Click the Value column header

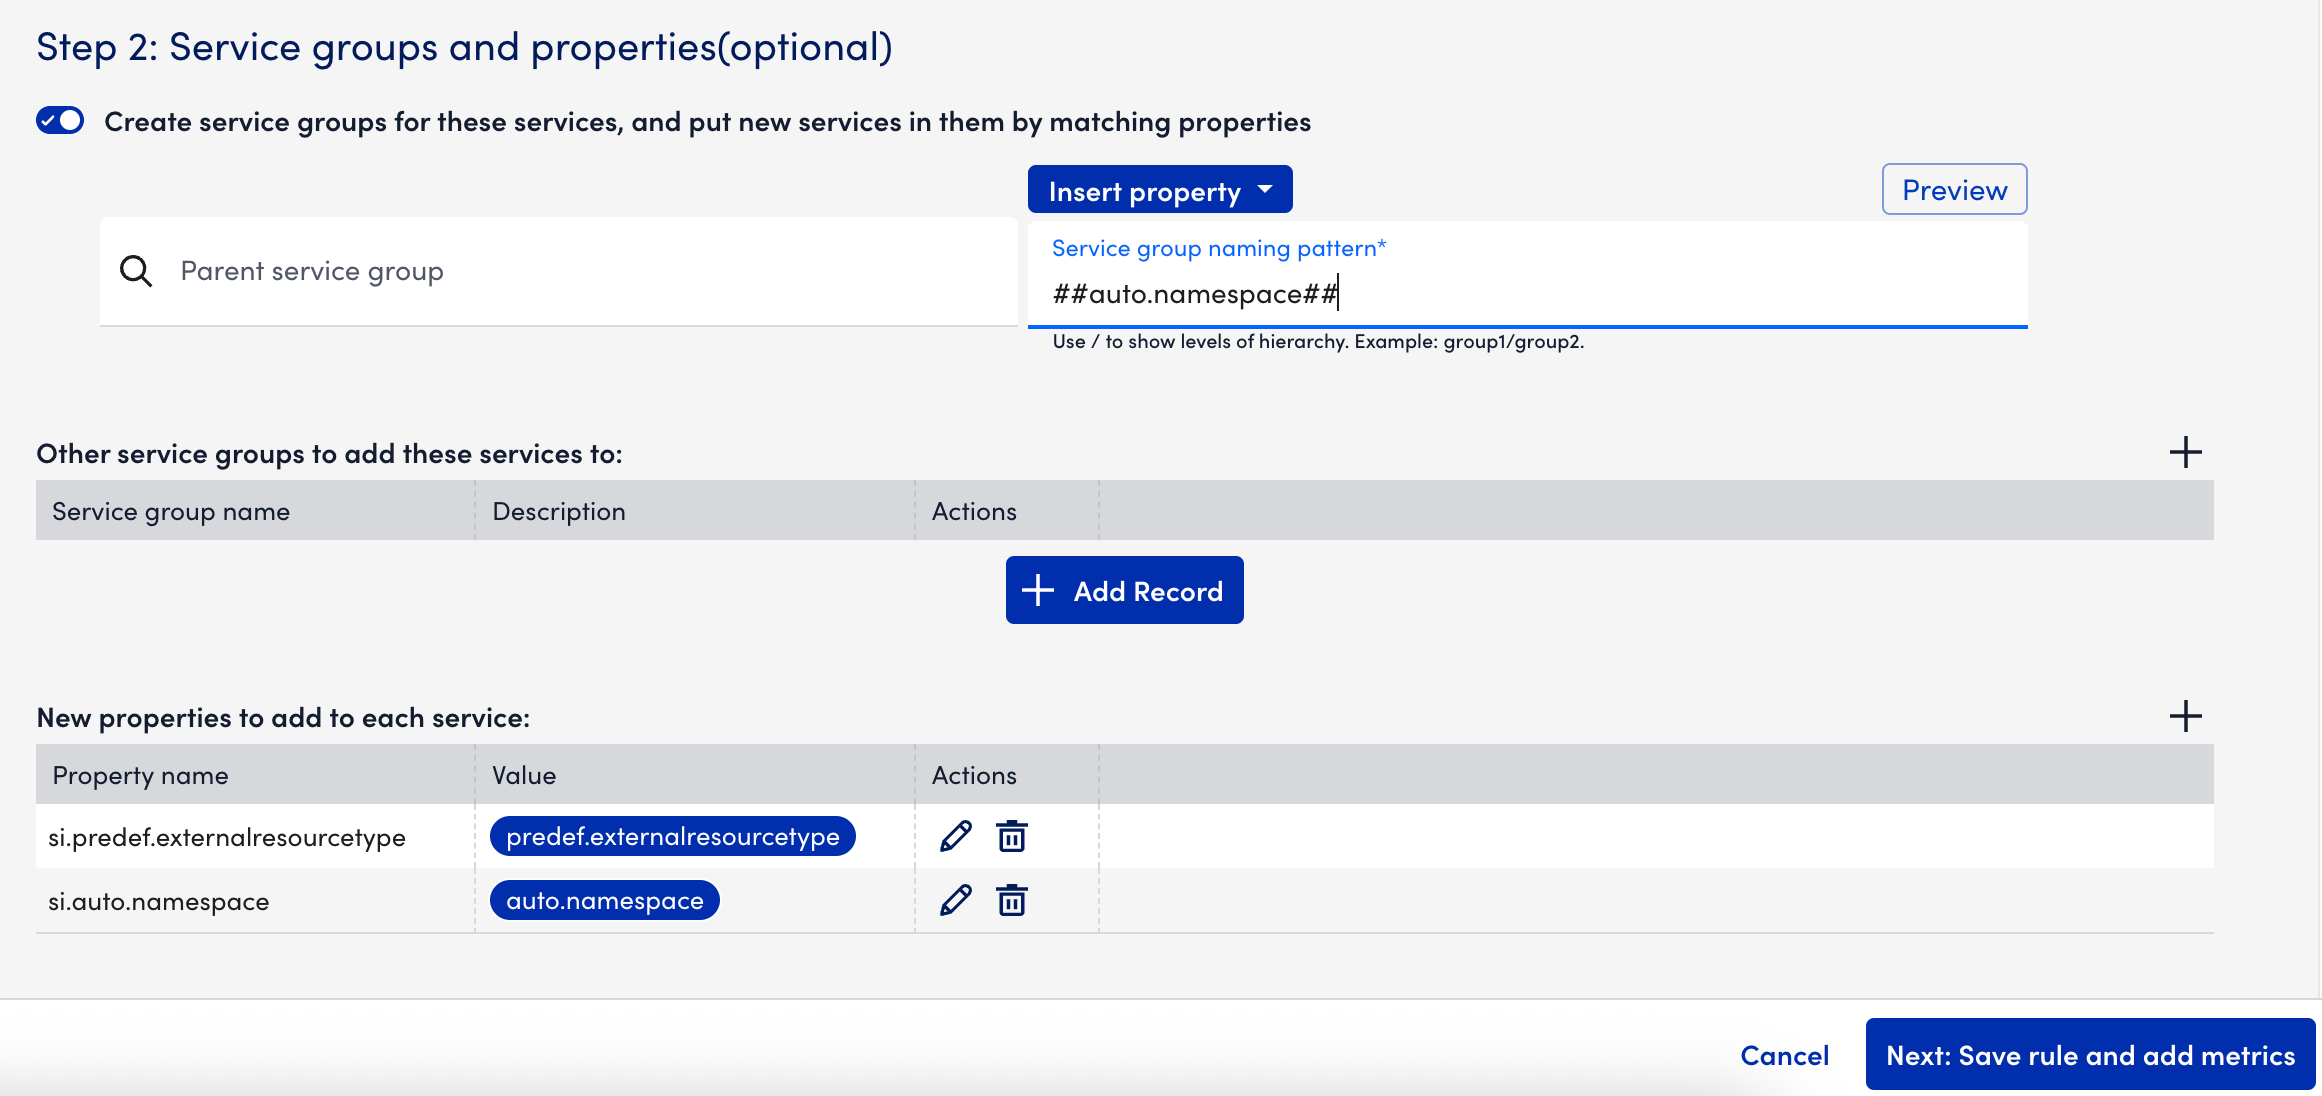[x=695, y=775]
